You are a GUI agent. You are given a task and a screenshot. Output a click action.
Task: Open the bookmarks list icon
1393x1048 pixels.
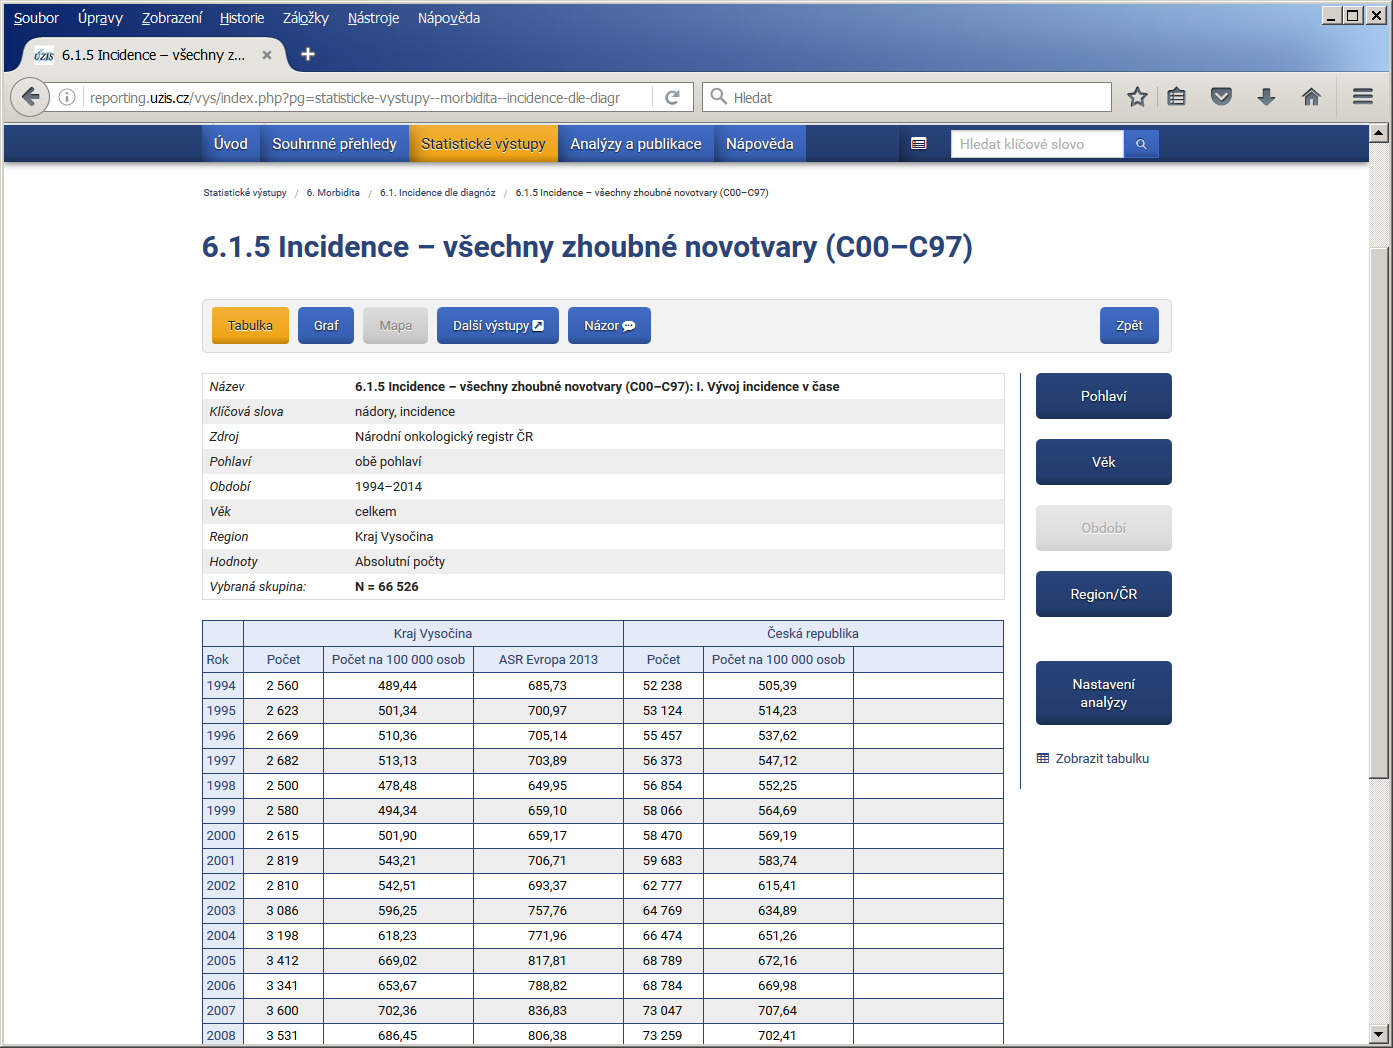[1177, 97]
